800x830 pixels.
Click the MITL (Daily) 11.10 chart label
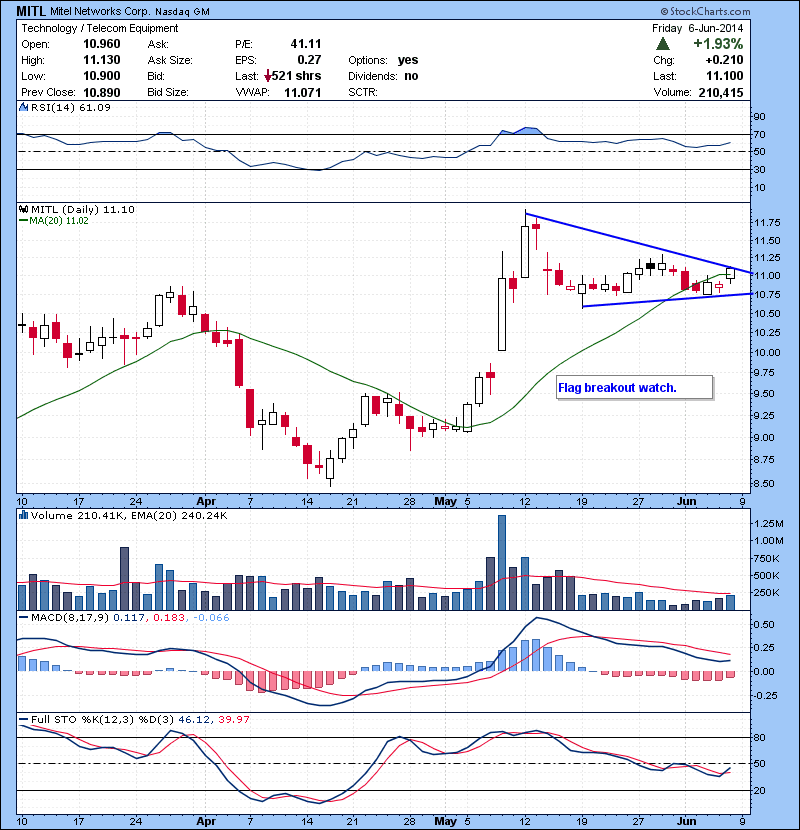(x=83, y=209)
